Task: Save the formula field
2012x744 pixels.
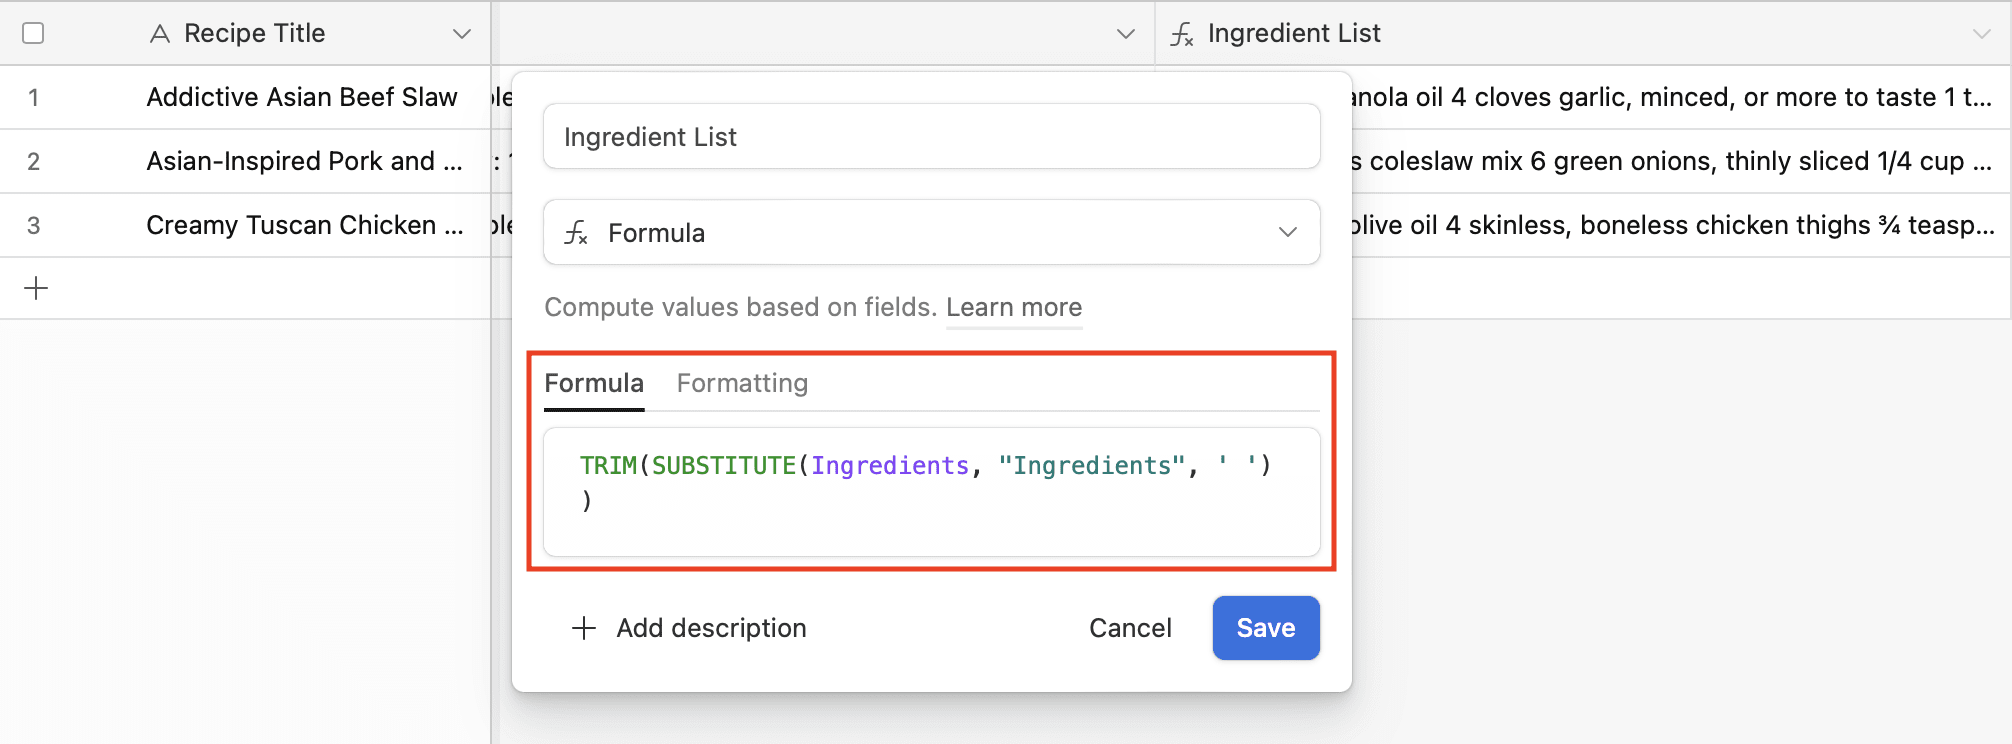Action: (x=1266, y=628)
